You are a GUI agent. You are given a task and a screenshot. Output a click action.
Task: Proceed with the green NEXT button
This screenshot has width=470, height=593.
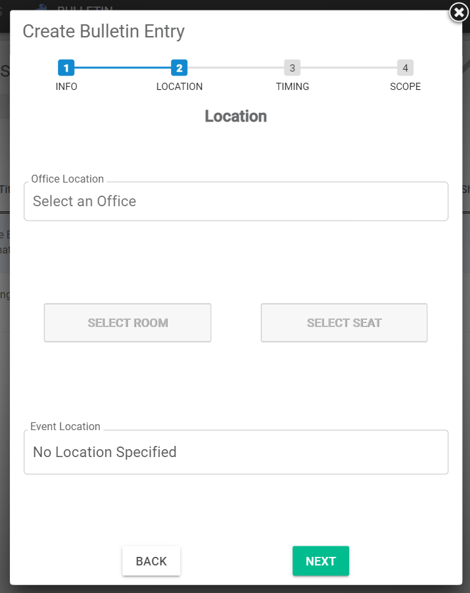coord(321,561)
